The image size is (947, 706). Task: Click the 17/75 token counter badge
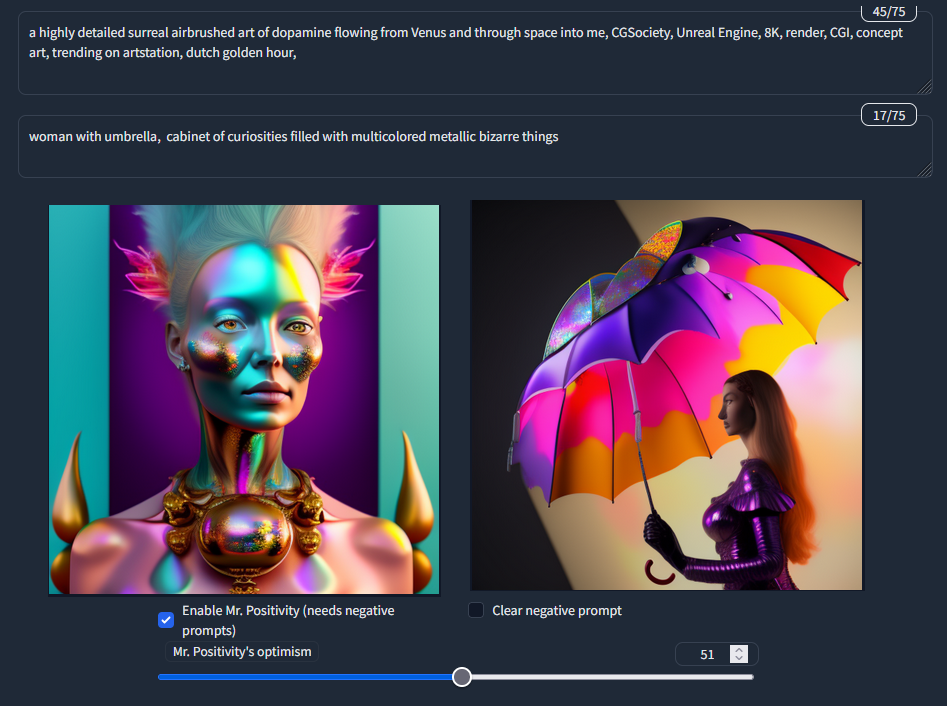pyautogui.click(x=888, y=115)
